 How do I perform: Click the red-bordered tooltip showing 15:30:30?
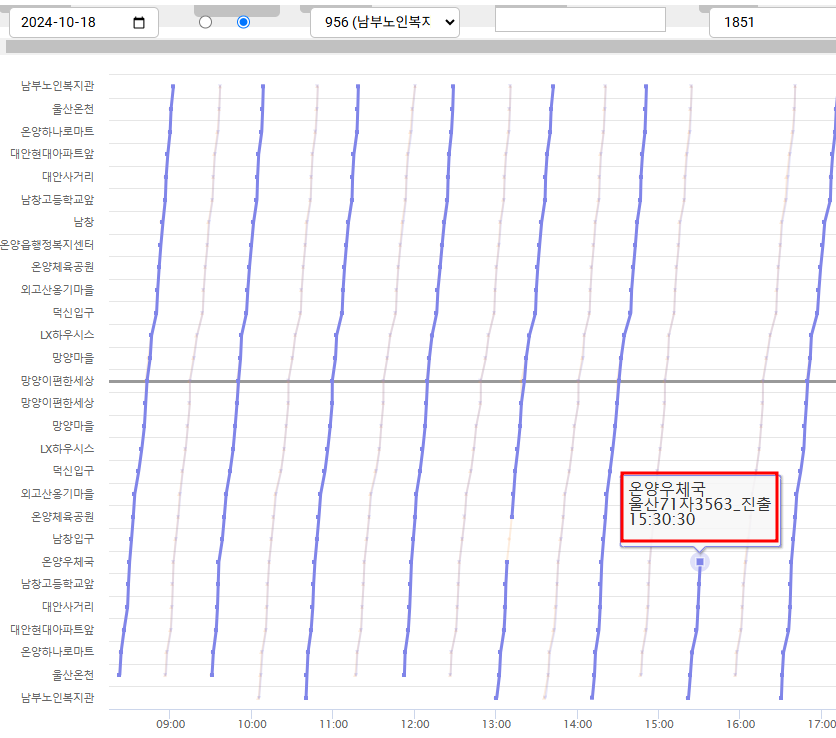(x=698, y=507)
